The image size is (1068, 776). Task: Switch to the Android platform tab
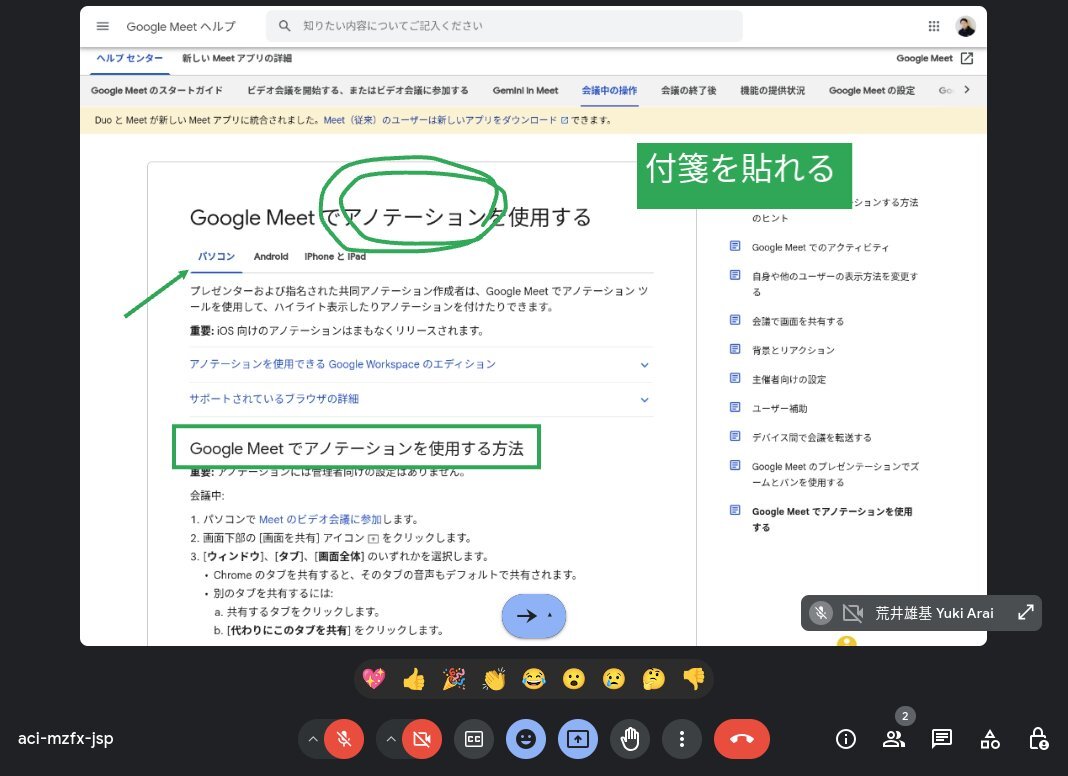tap(271, 257)
